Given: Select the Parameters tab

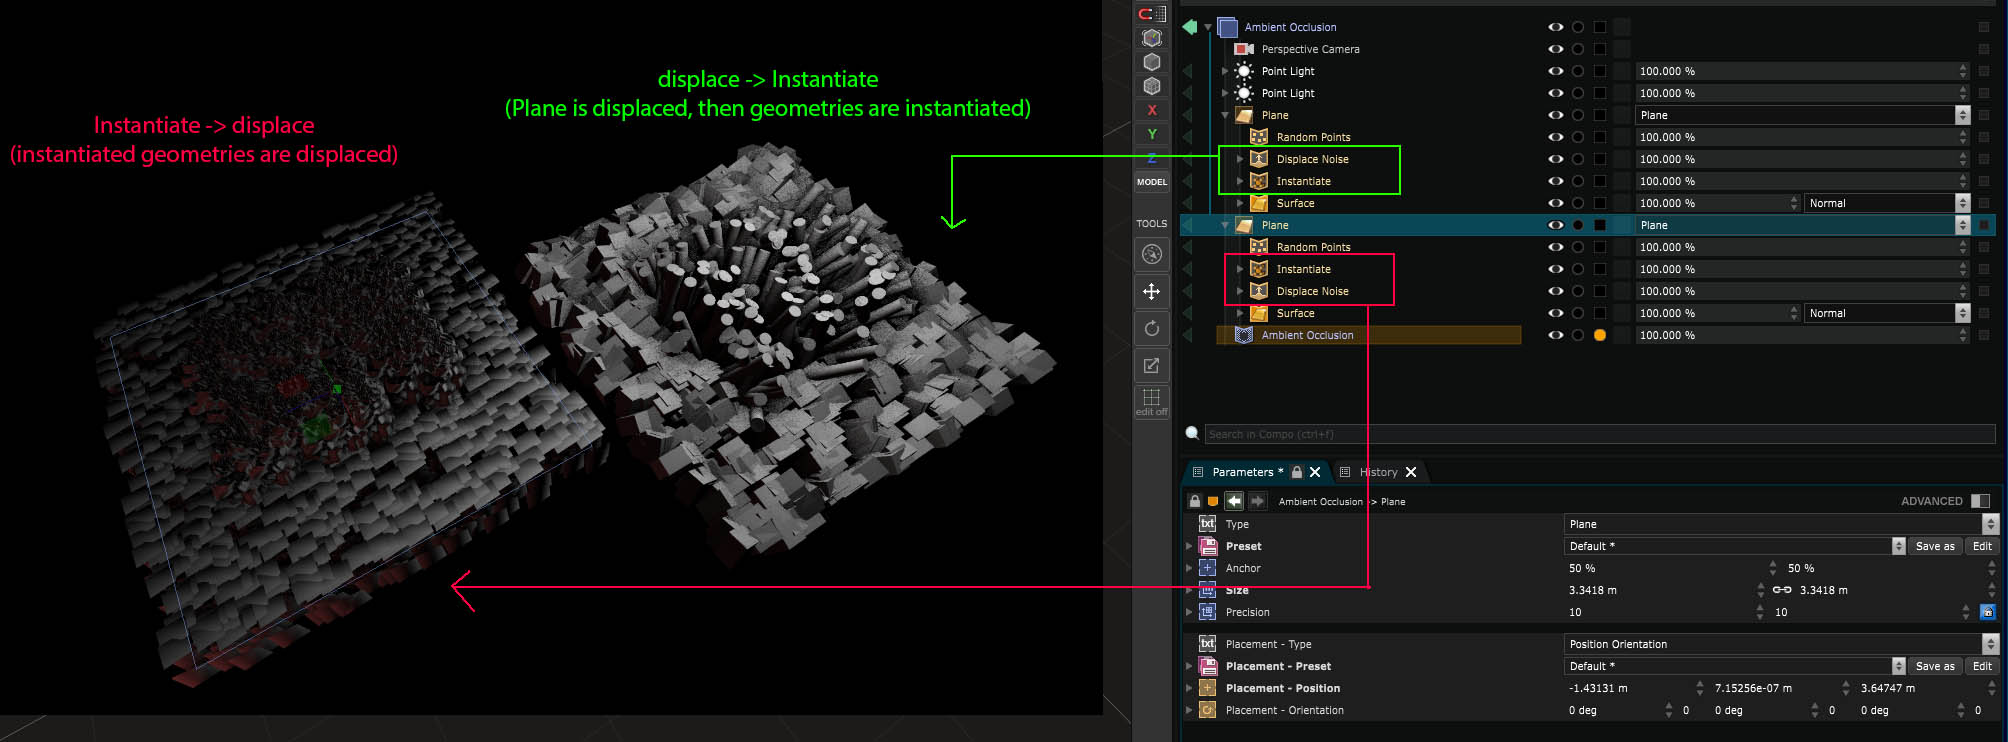Looking at the screenshot, I should coord(1242,472).
